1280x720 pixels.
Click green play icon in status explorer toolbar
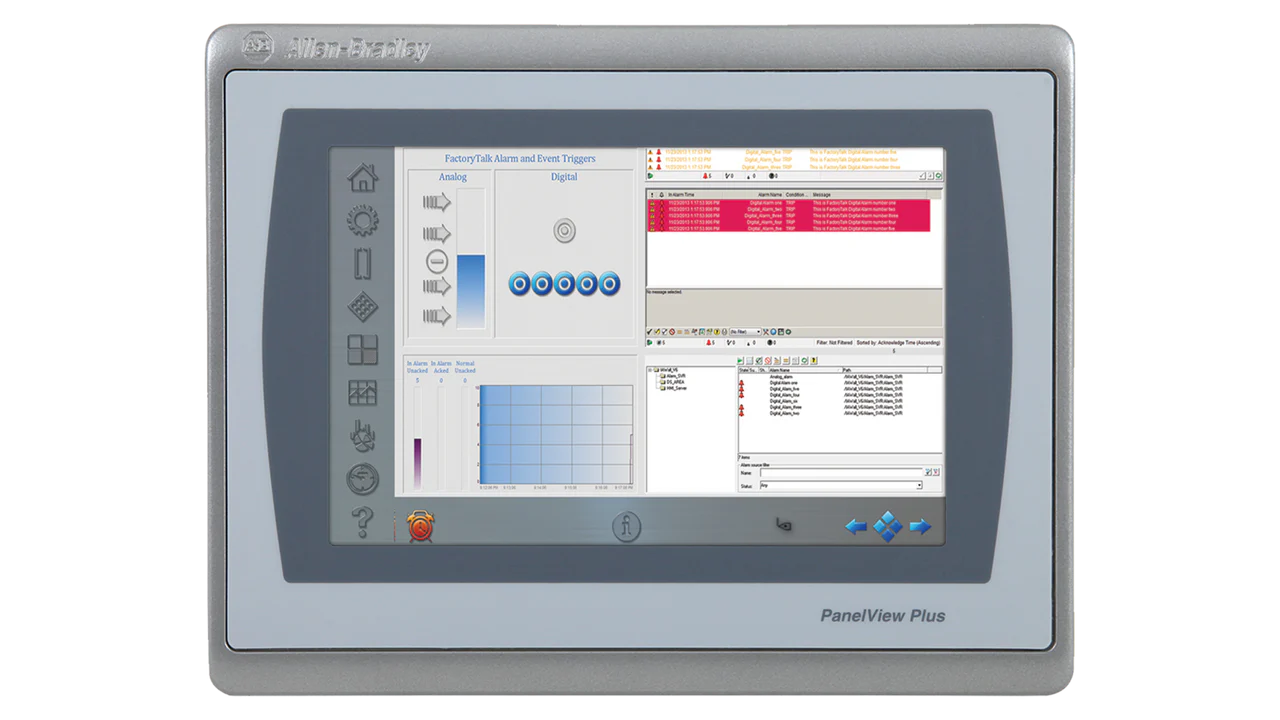pyautogui.click(x=740, y=360)
